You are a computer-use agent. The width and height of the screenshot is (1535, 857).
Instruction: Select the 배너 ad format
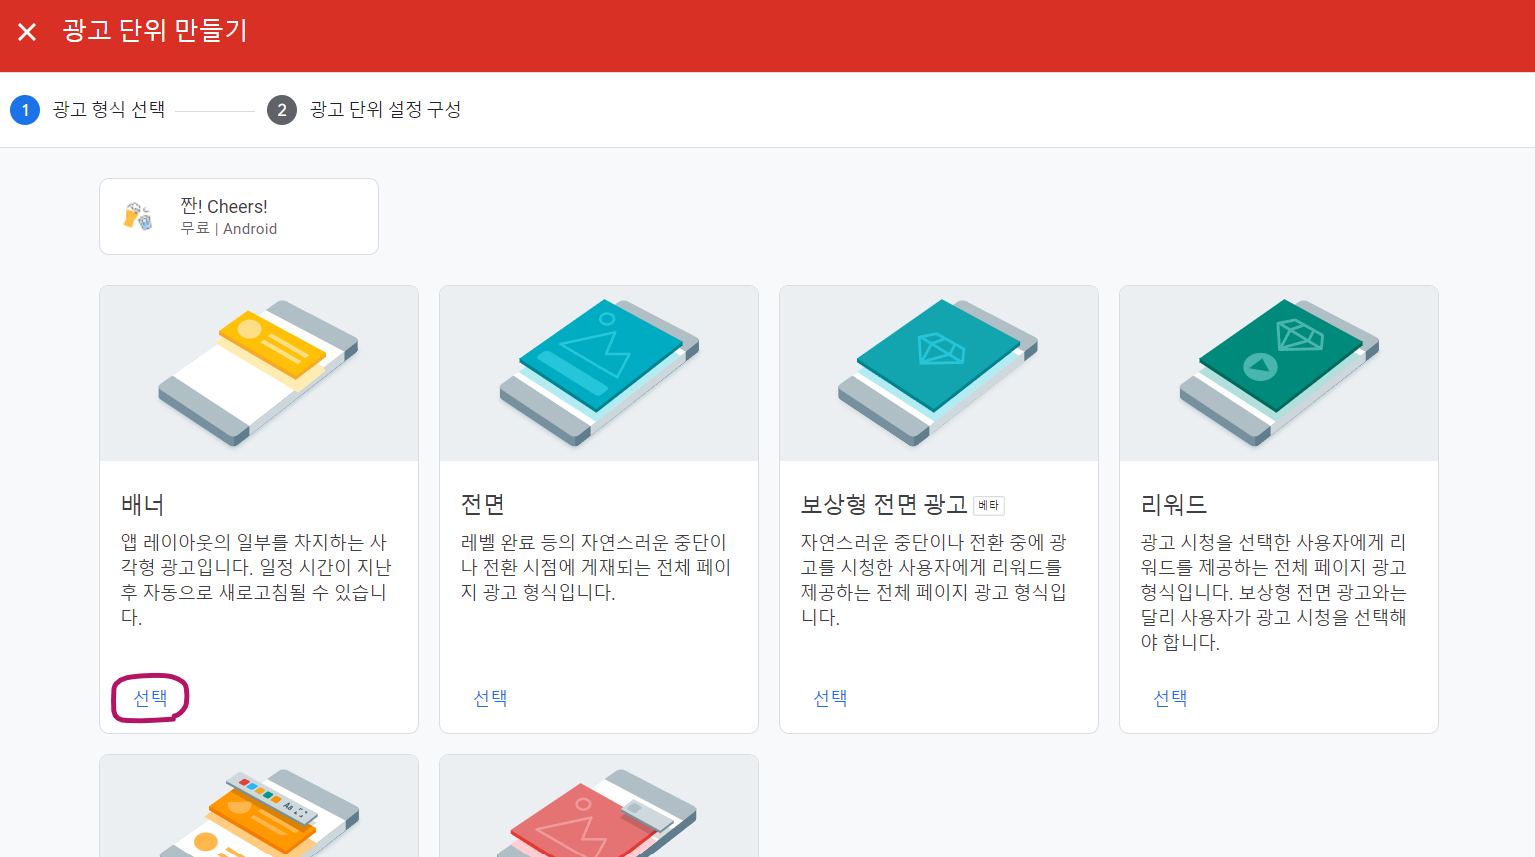150,698
